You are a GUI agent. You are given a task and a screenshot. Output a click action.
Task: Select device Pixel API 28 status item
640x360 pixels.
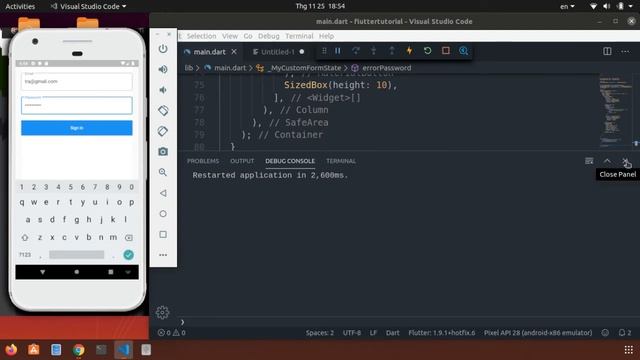(538, 333)
